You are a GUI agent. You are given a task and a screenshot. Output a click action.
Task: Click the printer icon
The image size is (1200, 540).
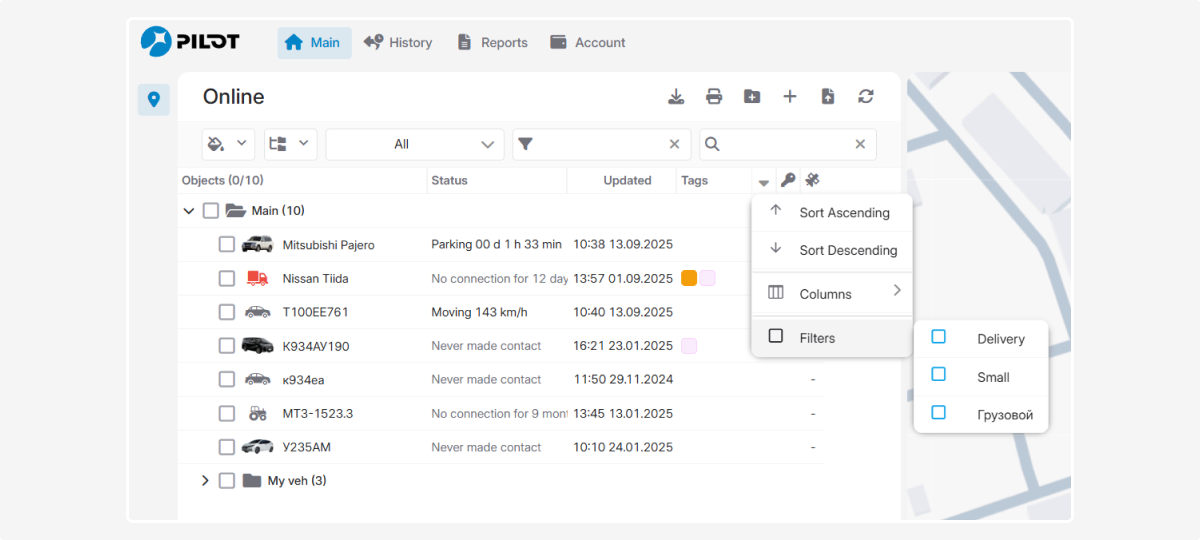tap(714, 97)
